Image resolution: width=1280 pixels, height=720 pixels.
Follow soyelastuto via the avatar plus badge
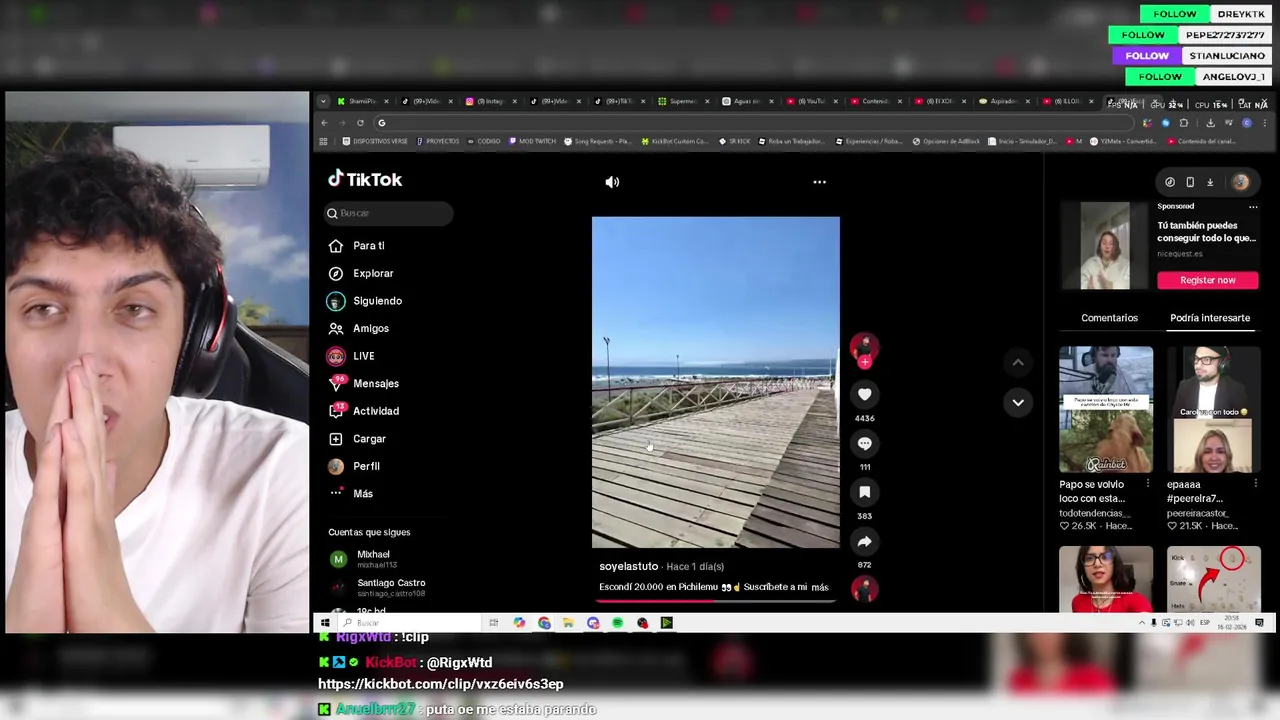[x=865, y=362]
